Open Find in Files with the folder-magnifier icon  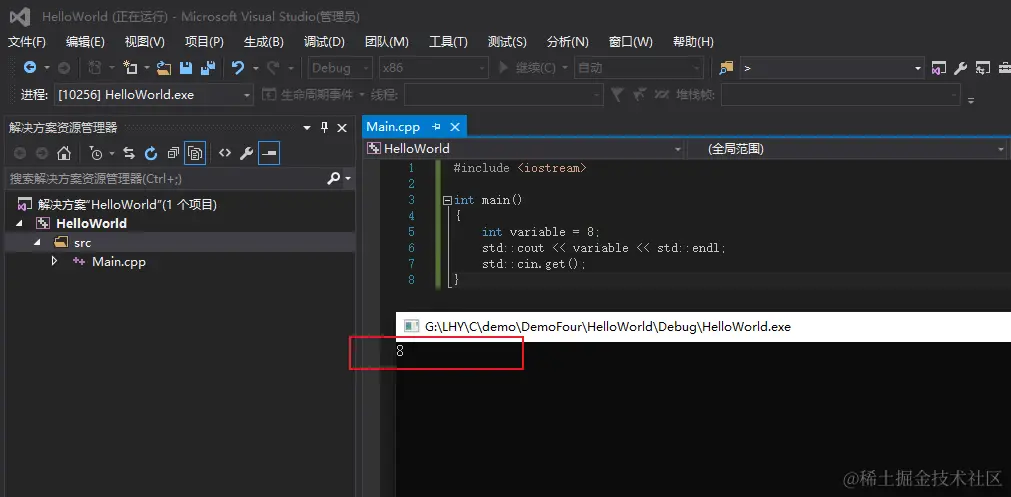pos(727,68)
